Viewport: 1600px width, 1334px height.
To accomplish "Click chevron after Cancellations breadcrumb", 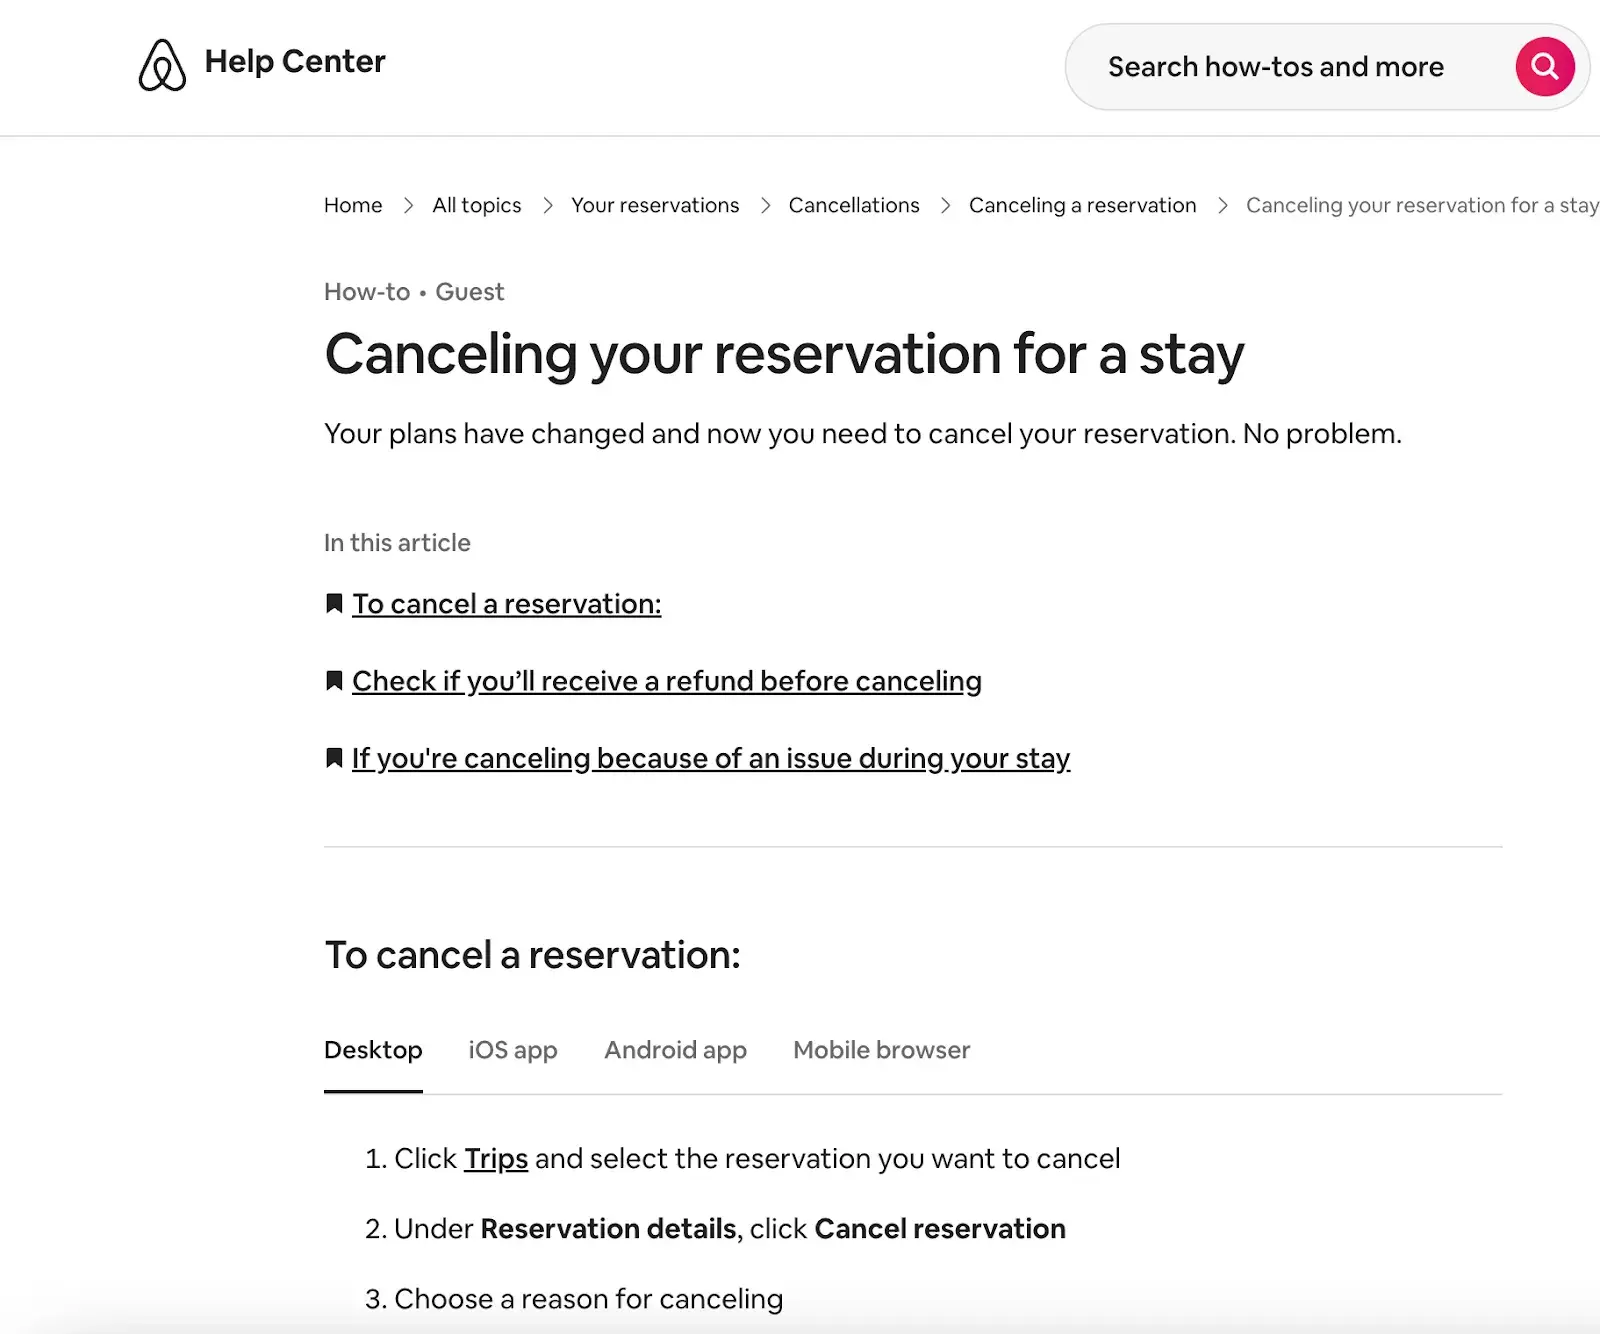I will (x=945, y=205).
